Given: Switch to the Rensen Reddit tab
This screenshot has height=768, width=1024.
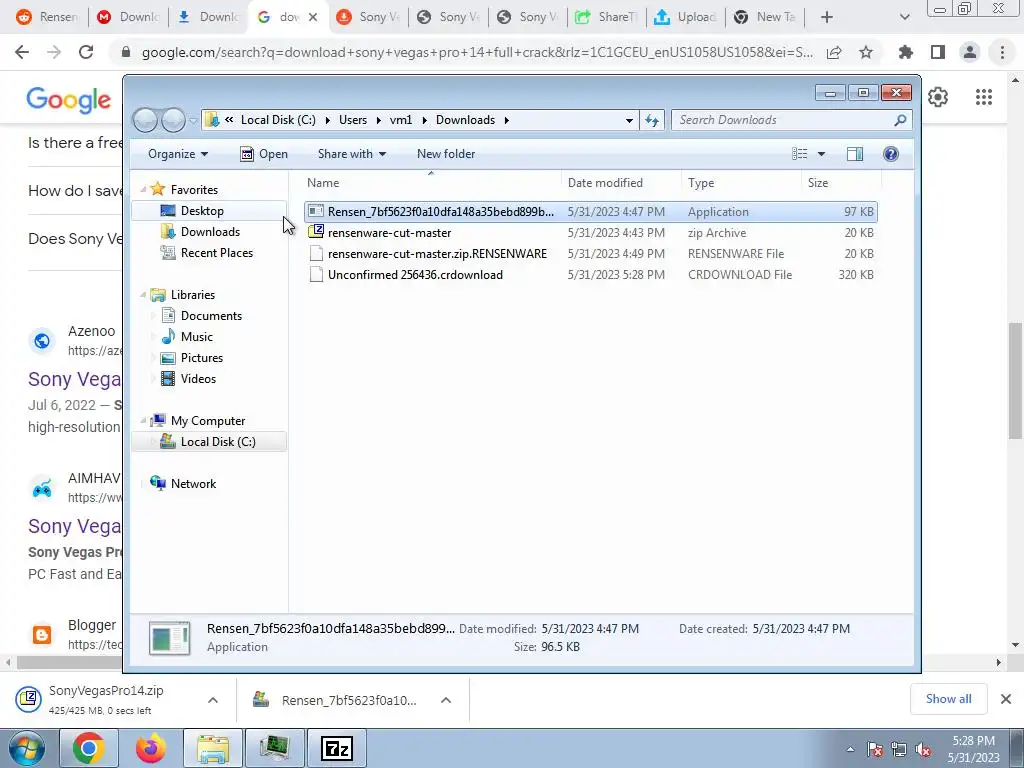Looking at the screenshot, I should (x=48, y=17).
